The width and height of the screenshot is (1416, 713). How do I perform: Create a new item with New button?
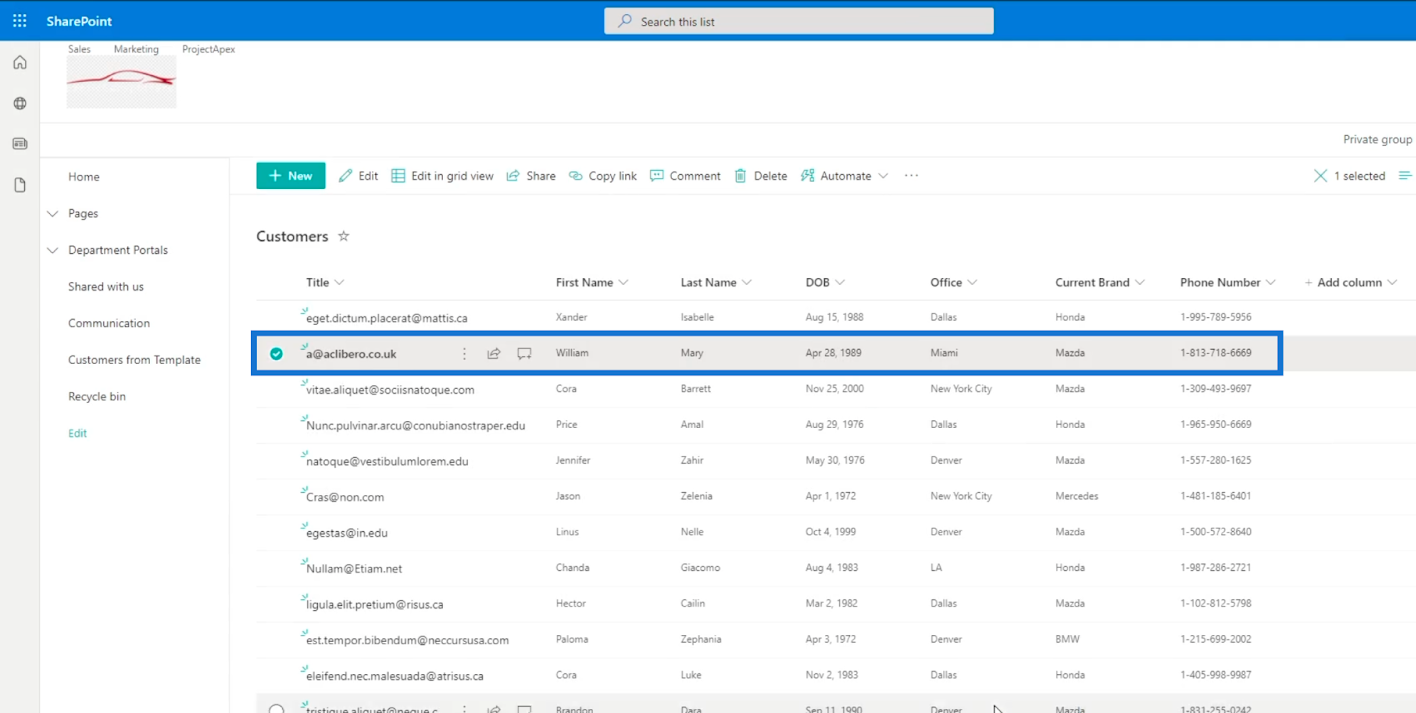291,176
